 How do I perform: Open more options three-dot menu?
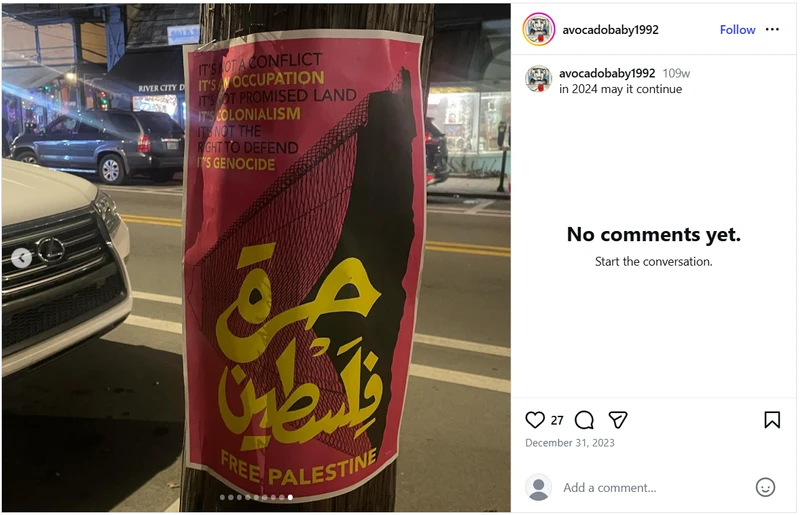click(772, 30)
